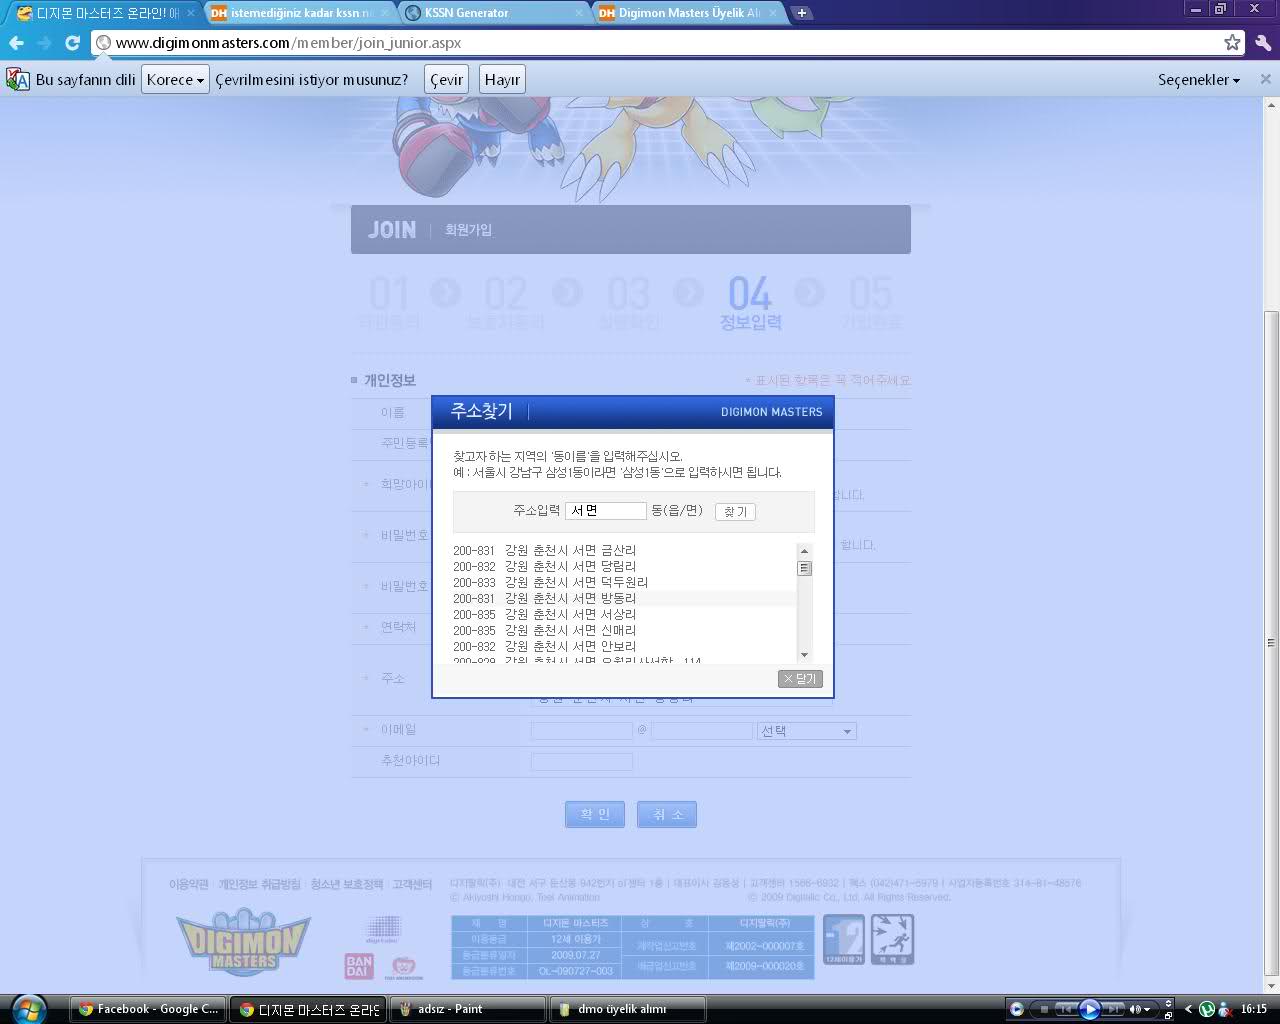This screenshot has height=1024, width=1280.
Task: Reload the current page
Action: coord(72,43)
